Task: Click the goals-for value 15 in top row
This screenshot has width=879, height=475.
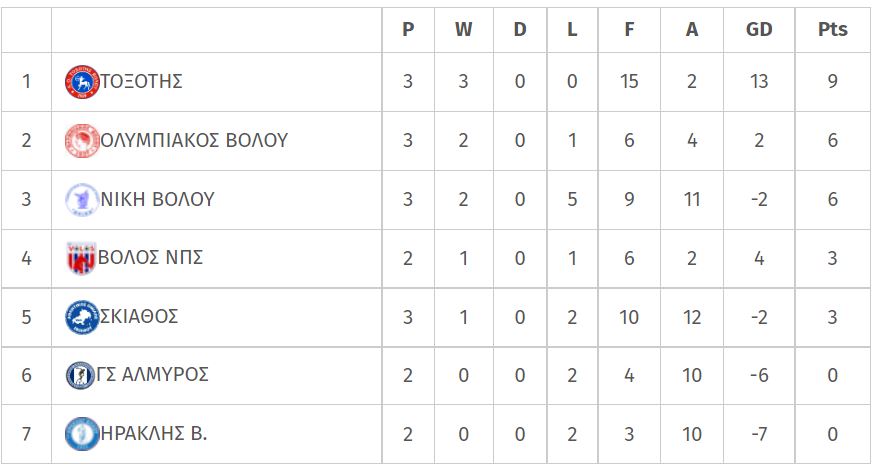Action: click(629, 82)
